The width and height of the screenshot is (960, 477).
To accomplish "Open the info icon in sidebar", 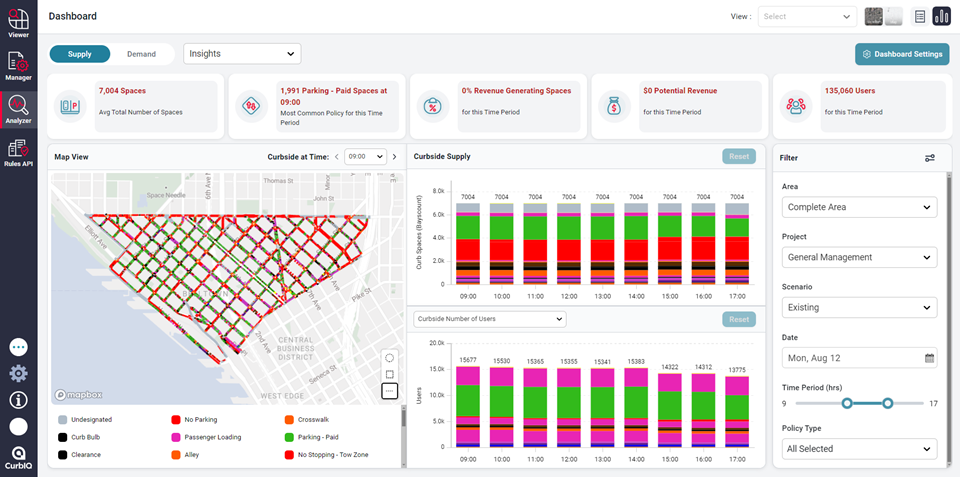I will (x=18, y=400).
